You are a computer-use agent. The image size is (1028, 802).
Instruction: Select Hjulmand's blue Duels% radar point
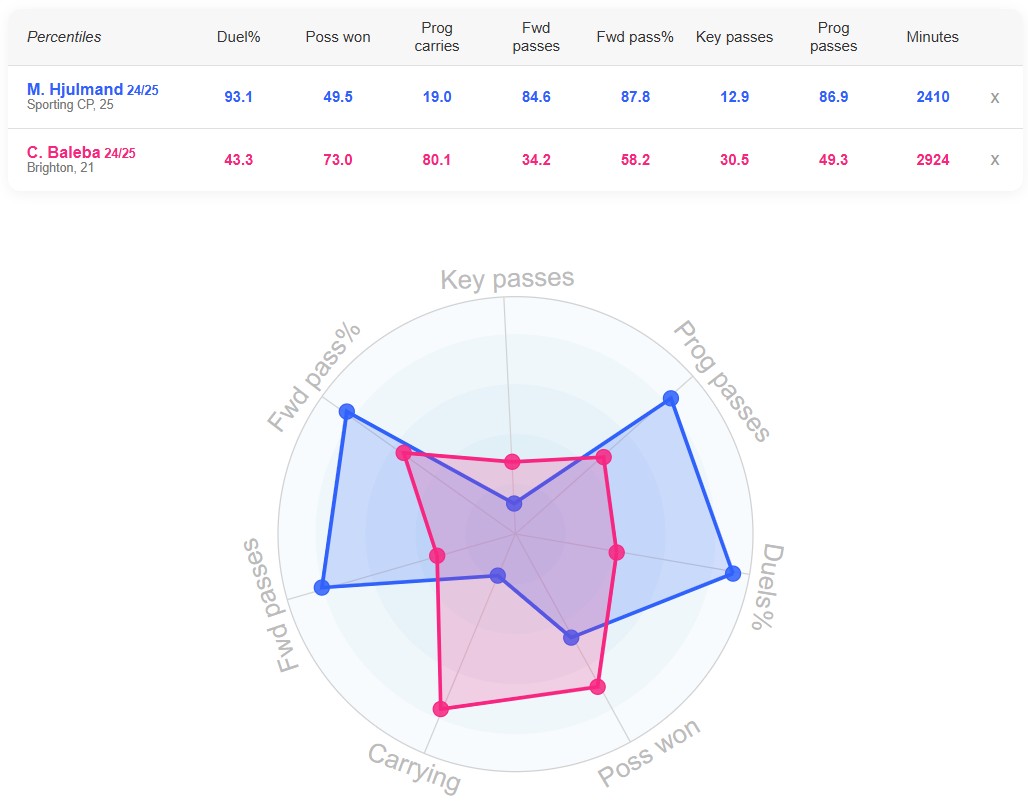pyautogui.click(x=733, y=573)
